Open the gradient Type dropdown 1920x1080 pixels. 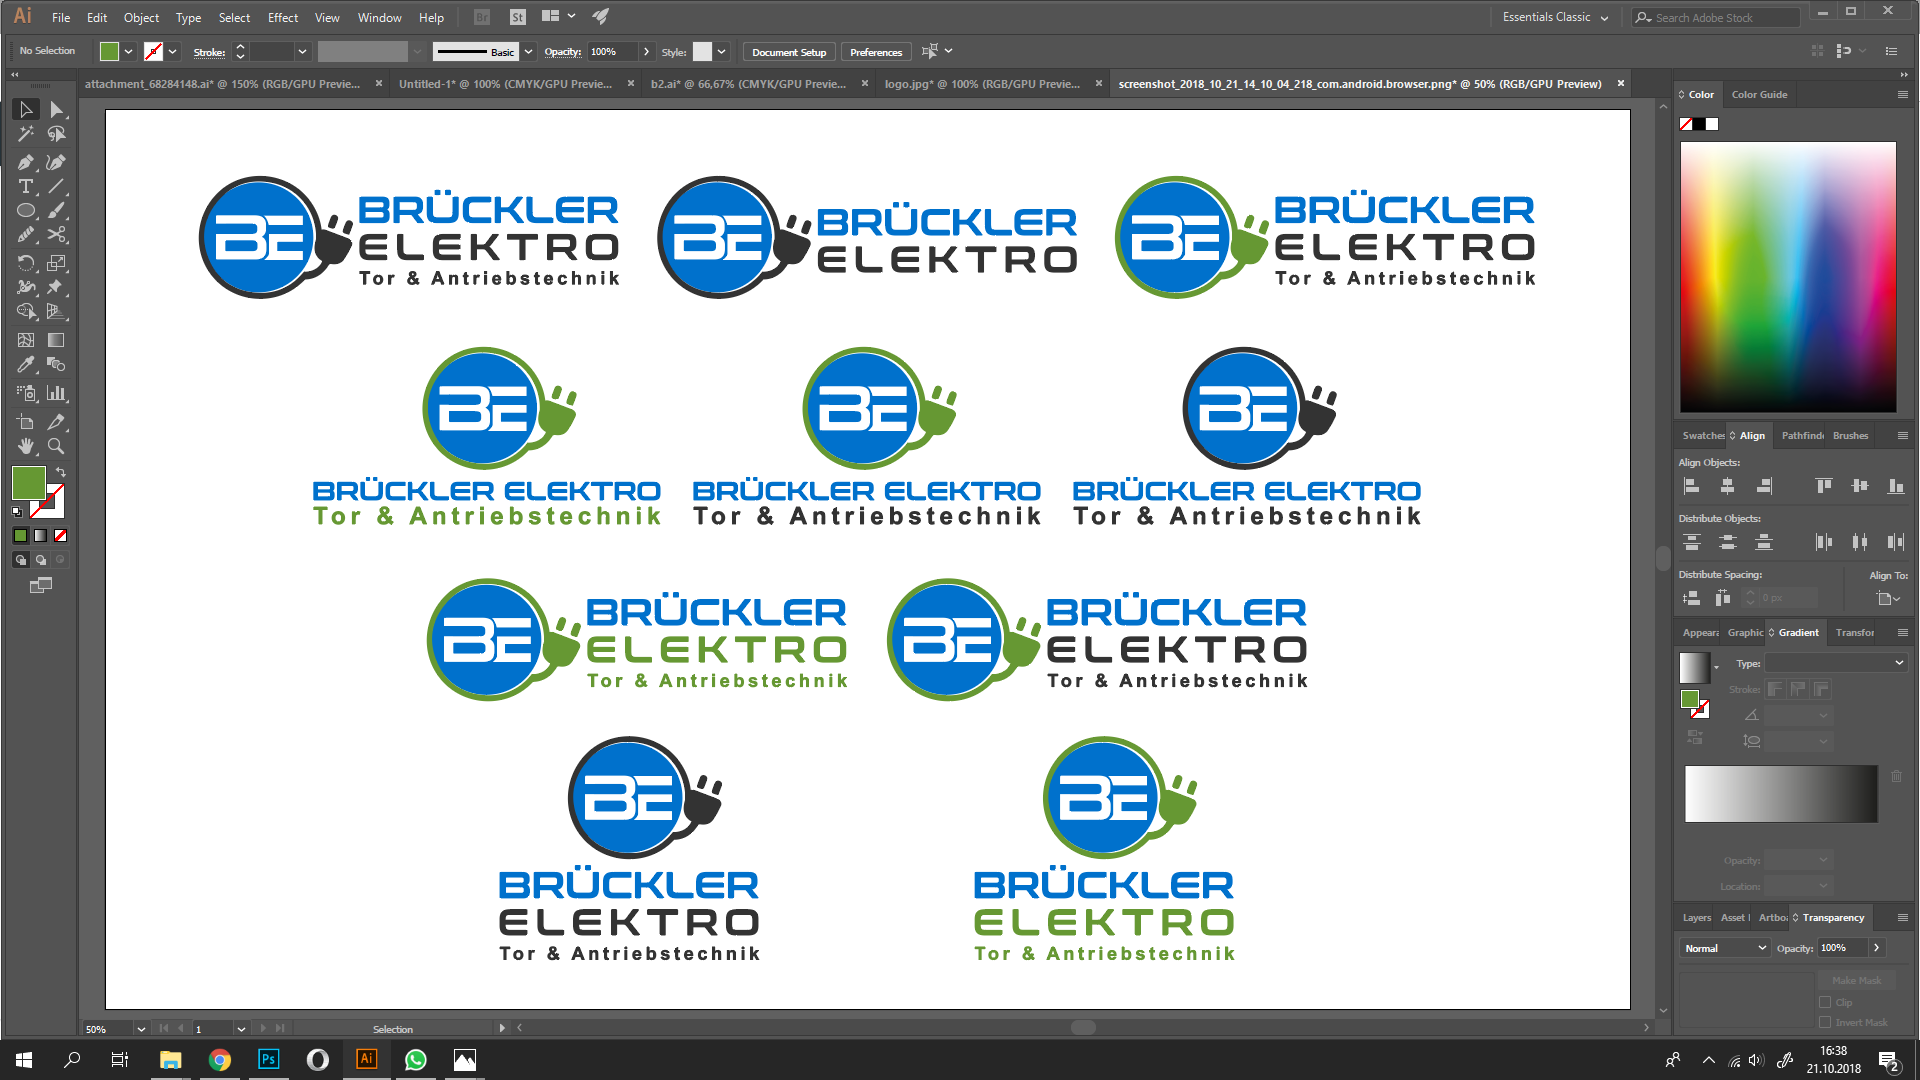(1836, 663)
